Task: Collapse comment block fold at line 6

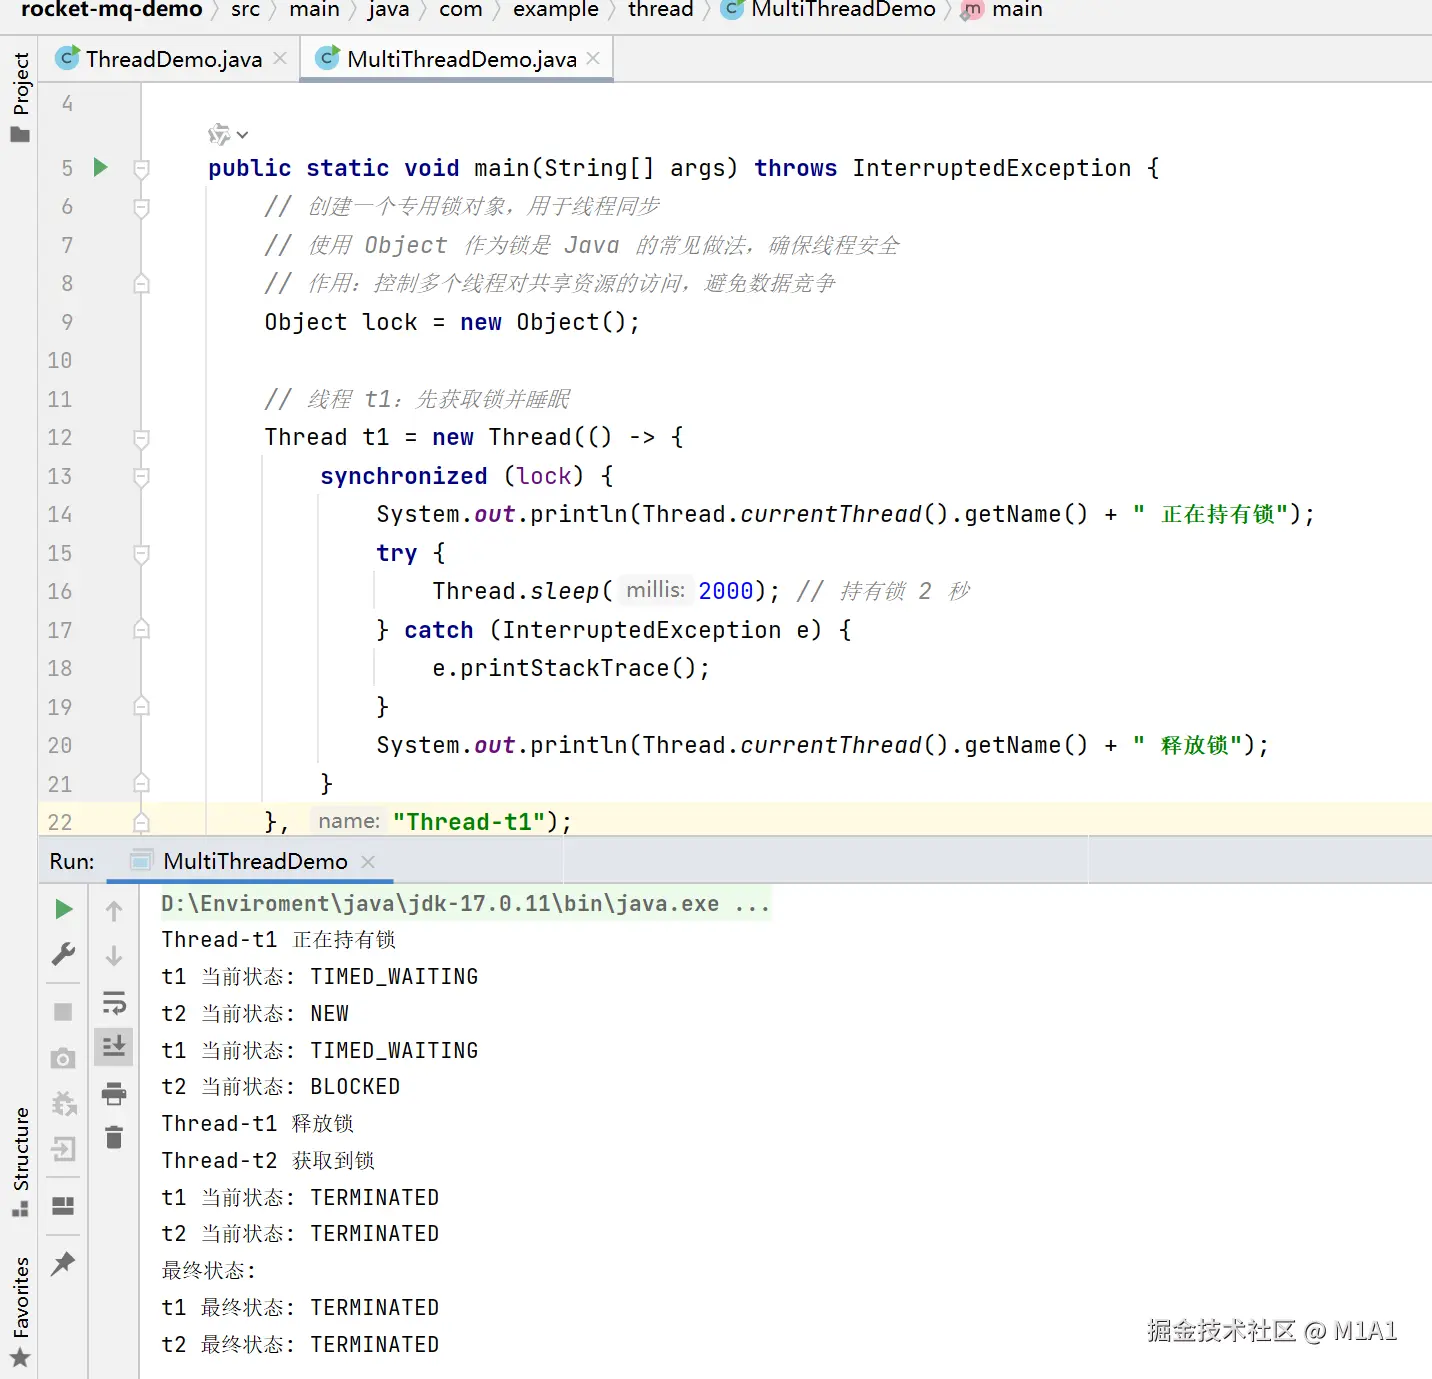Action: point(142,207)
